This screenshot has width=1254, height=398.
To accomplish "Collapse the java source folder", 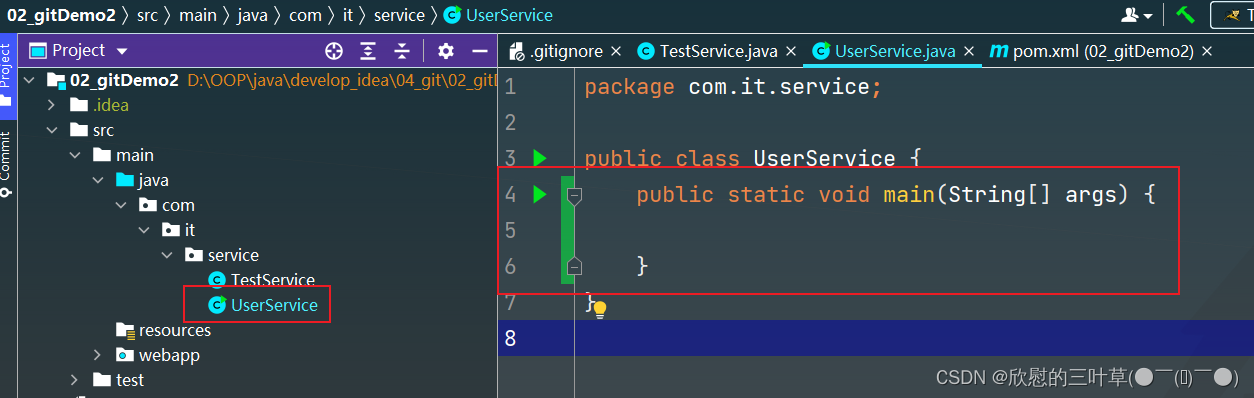I will click(x=98, y=180).
